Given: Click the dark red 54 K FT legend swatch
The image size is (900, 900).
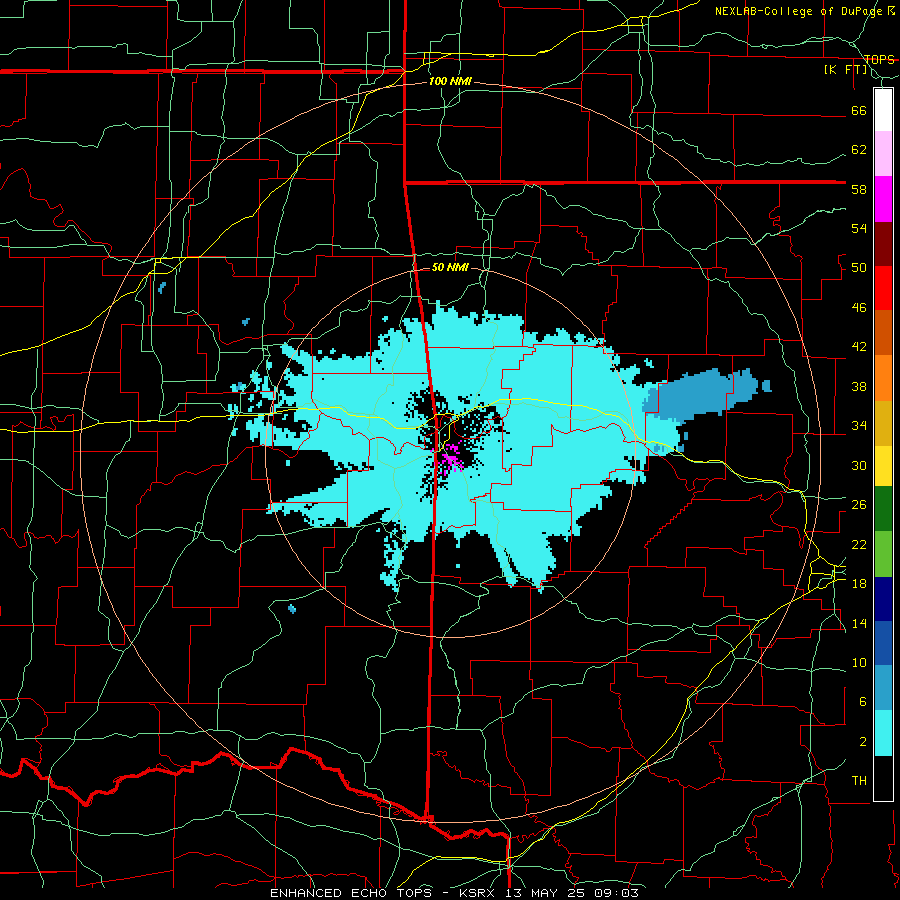Looking at the screenshot, I should click(883, 243).
